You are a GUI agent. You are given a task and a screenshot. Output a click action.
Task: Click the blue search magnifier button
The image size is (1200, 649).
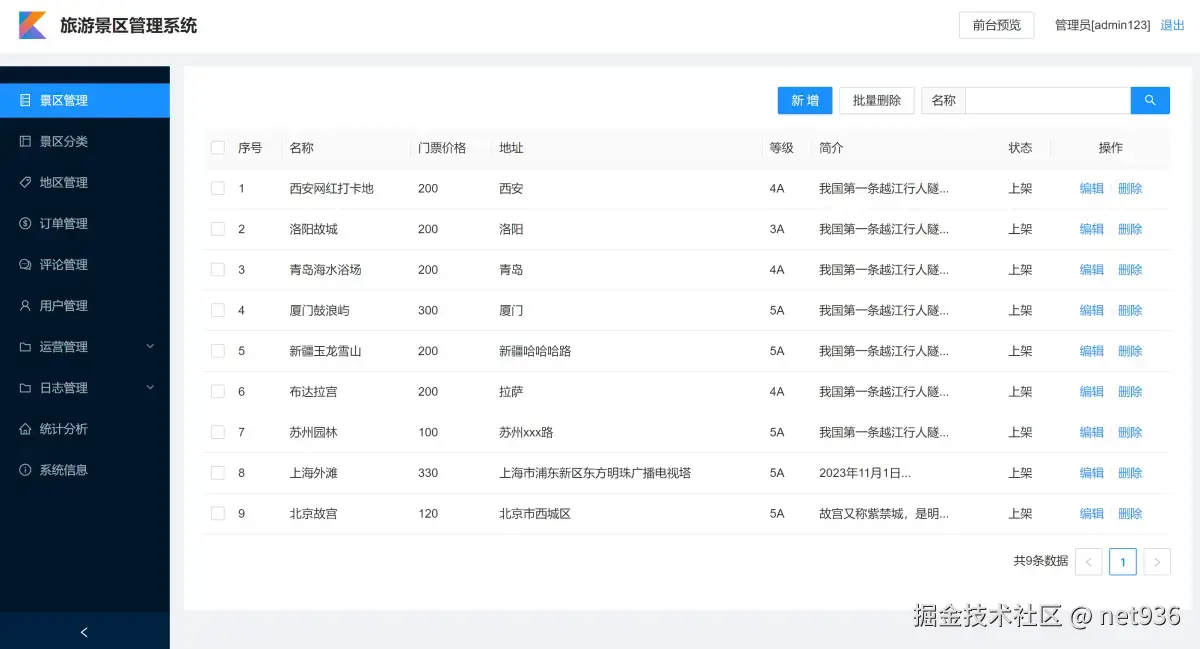[x=1150, y=100]
